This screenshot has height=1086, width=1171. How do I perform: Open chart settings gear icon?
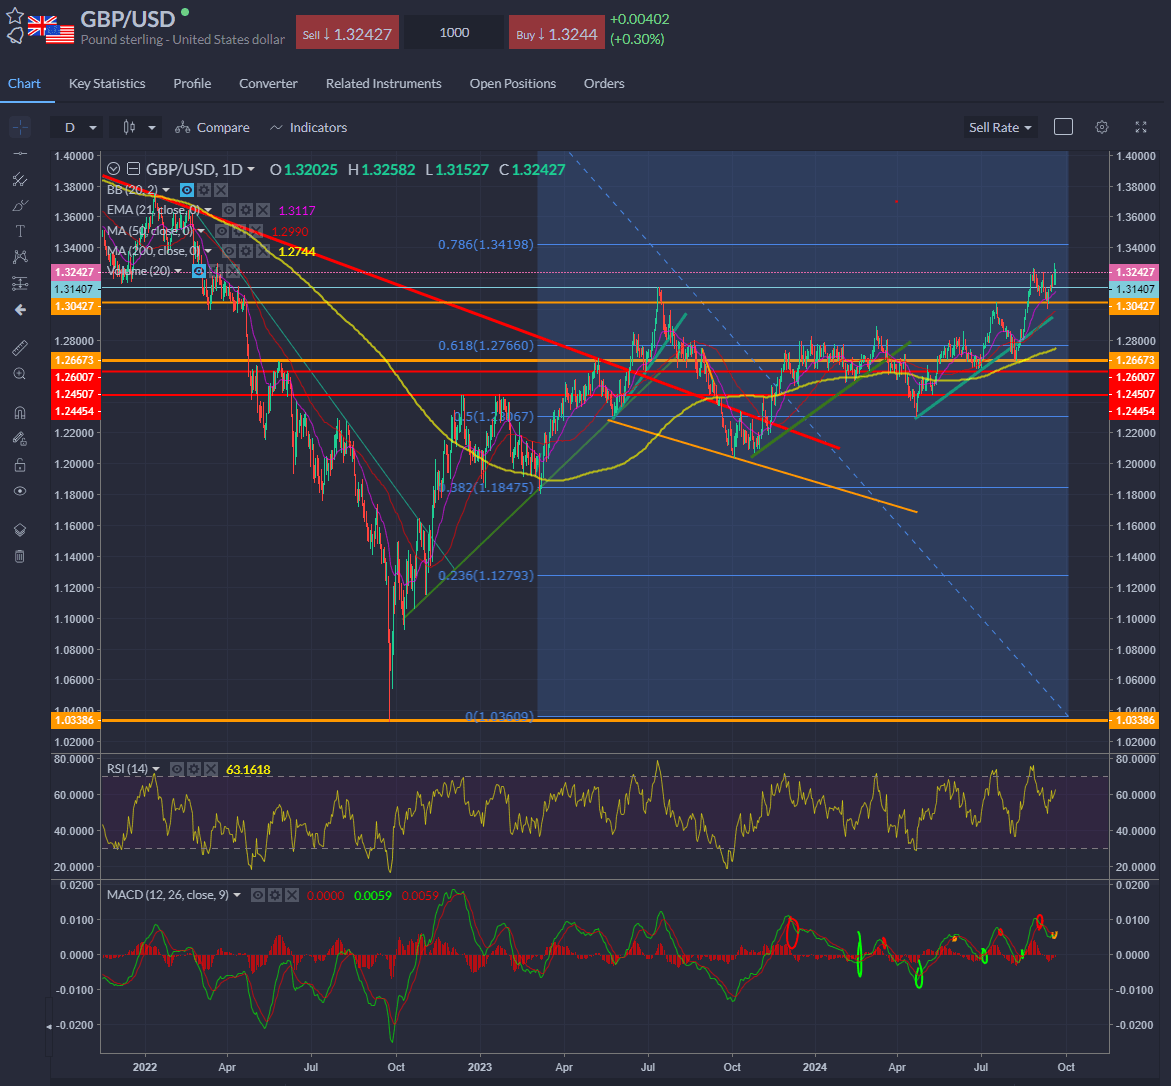coord(1102,127)
